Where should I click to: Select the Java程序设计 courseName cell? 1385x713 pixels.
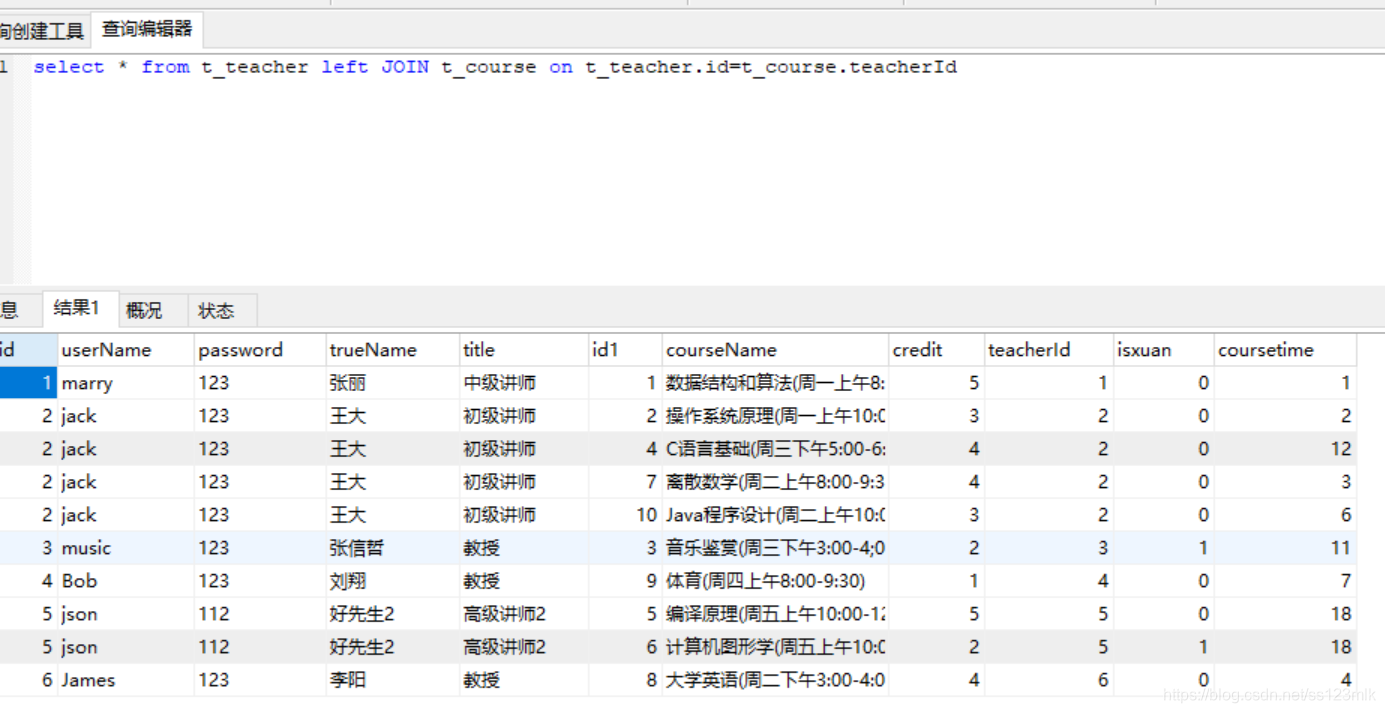775,515
